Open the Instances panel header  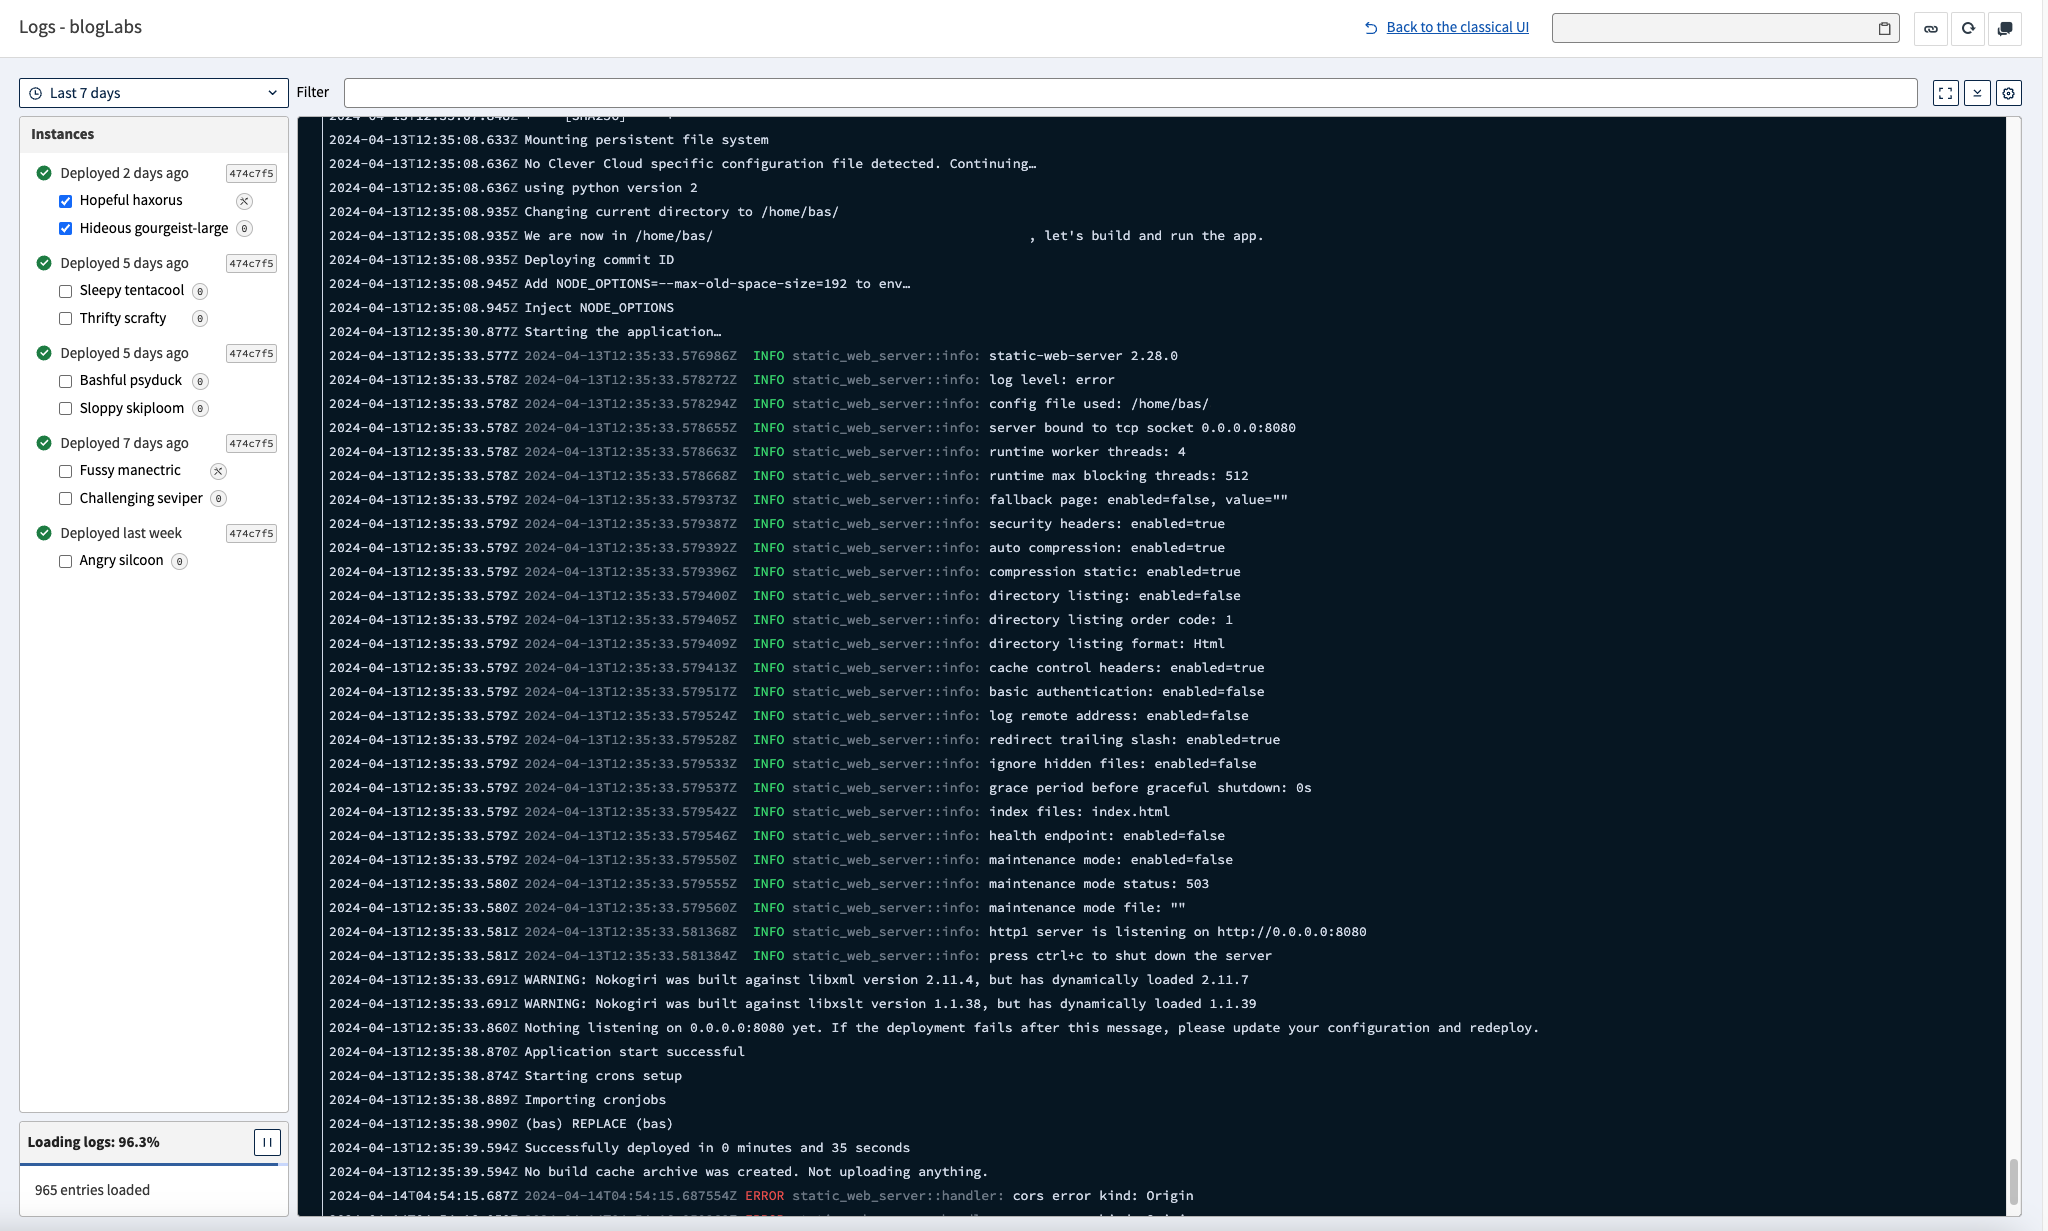tap(64, 133)
